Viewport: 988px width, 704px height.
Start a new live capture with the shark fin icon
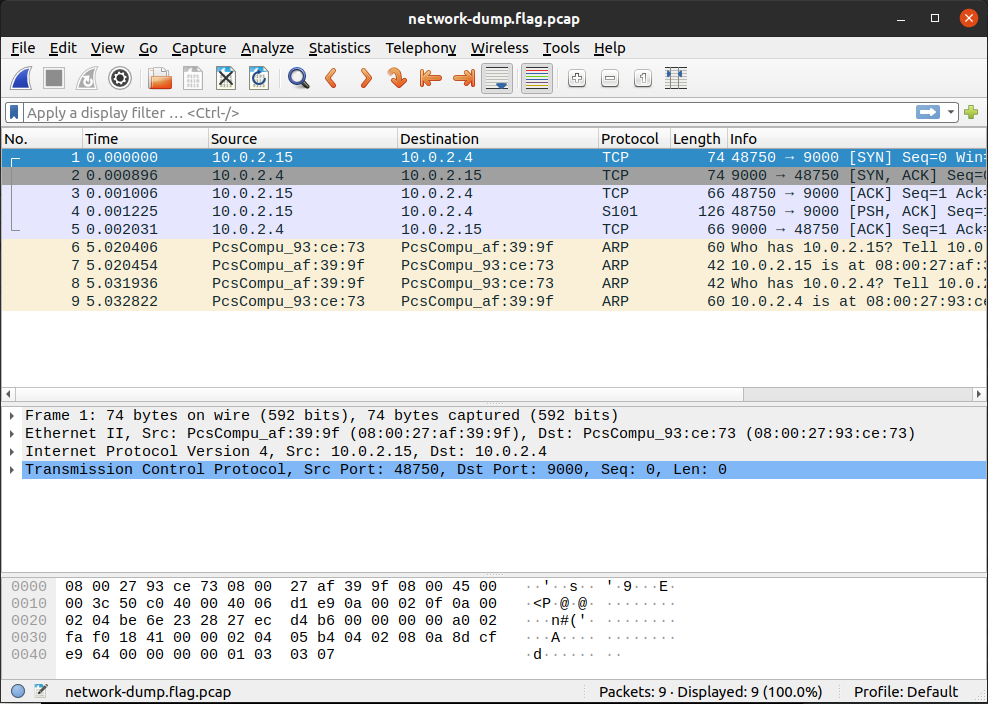pos(21,78)
